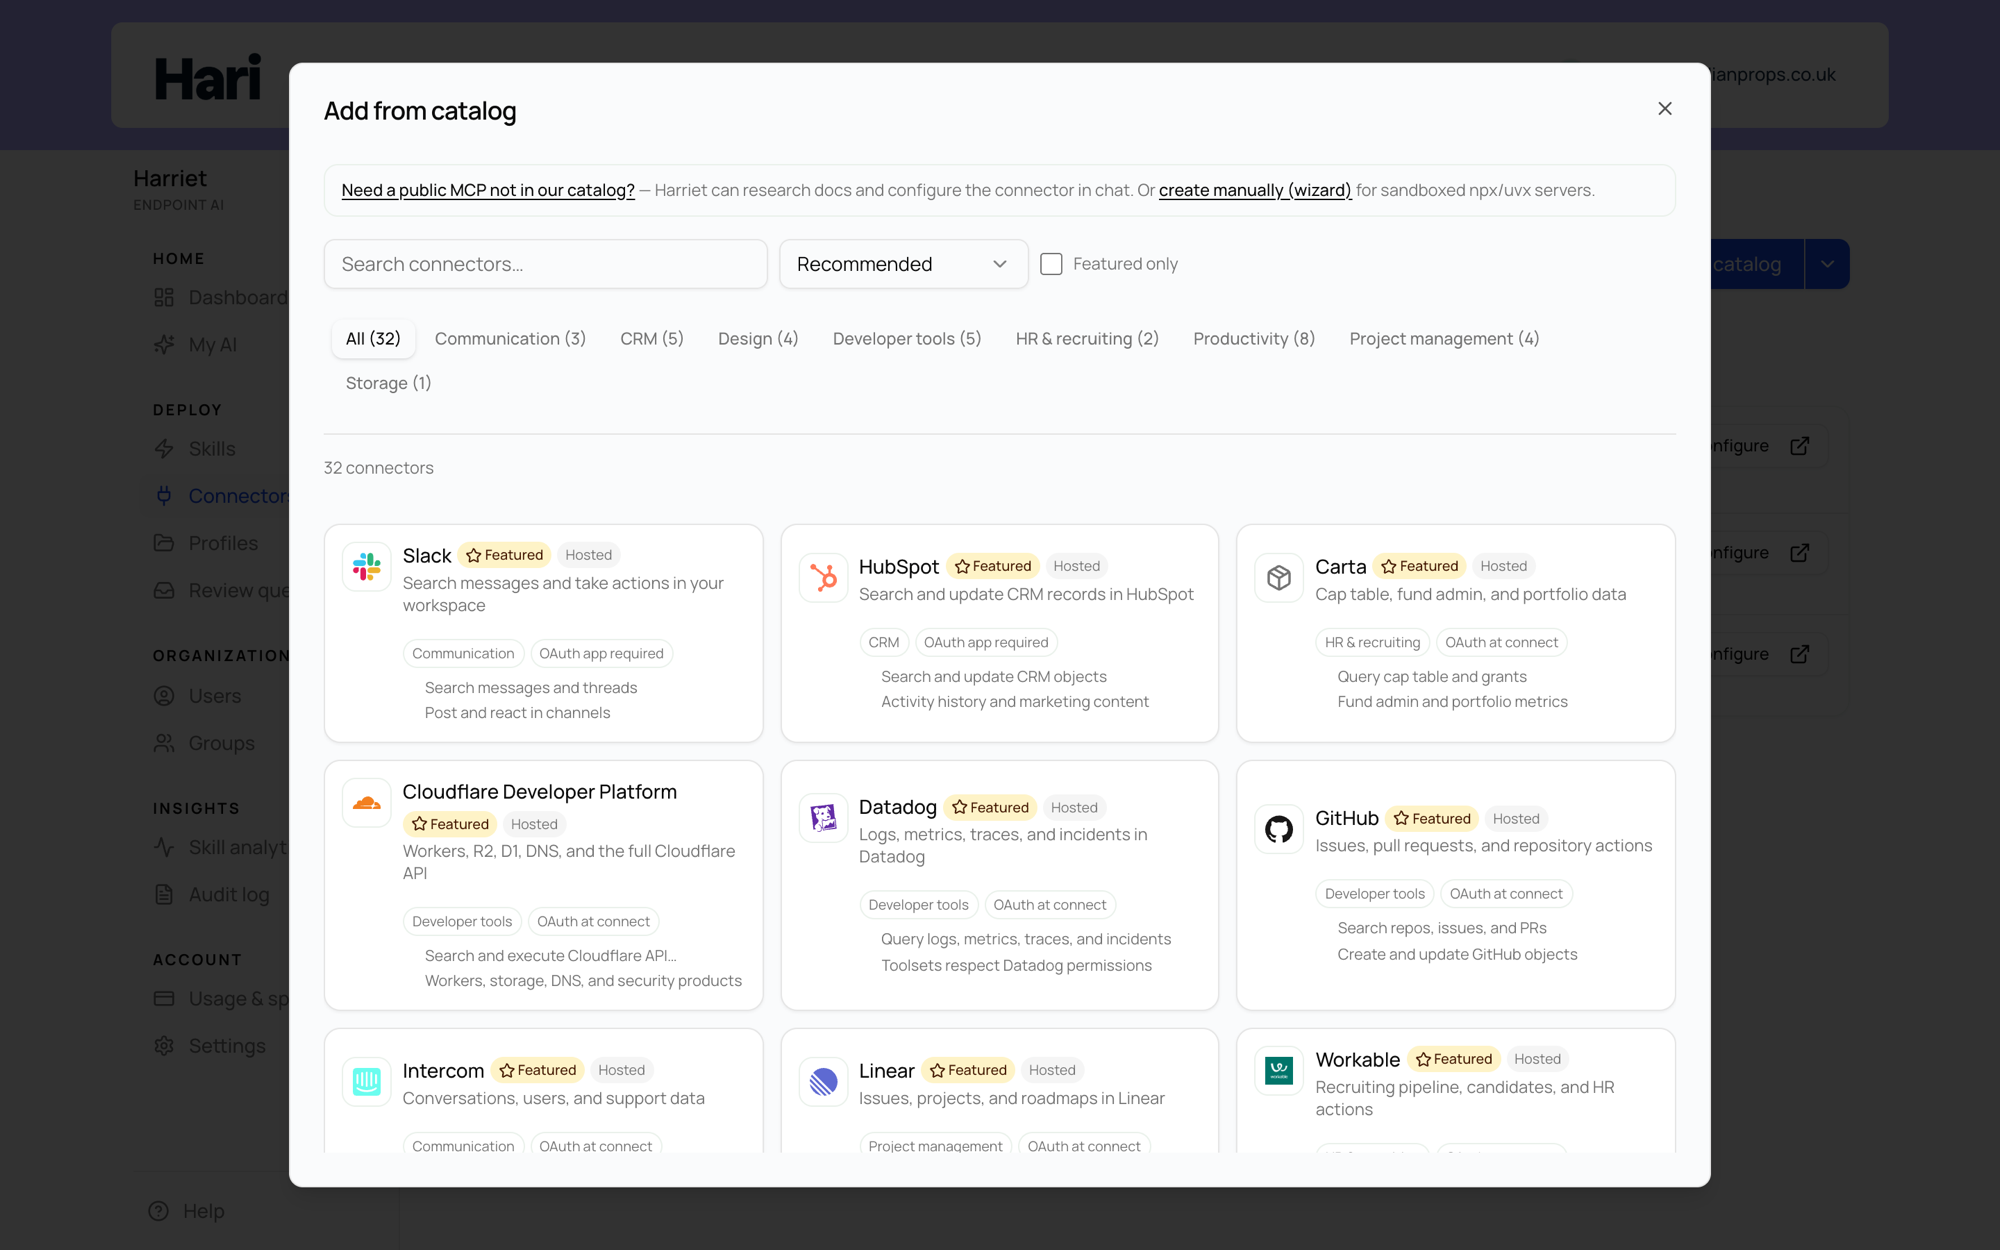
Task: Open the Carta connector card title
Action: tap(1341, 567)
